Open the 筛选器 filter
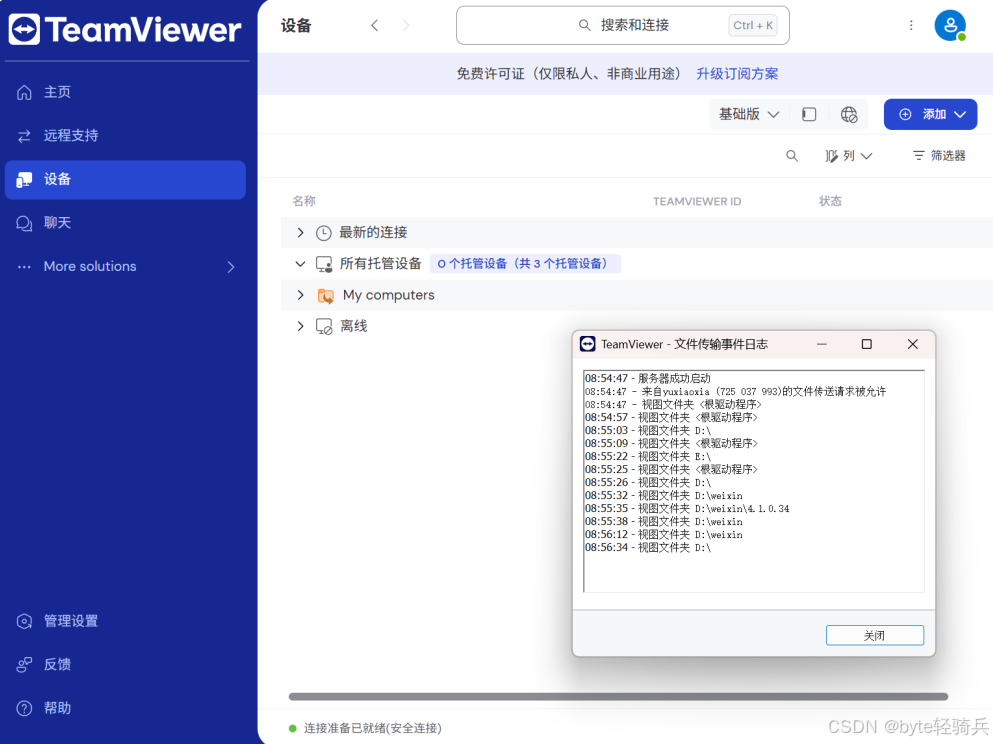 click(x=939, y=156)
